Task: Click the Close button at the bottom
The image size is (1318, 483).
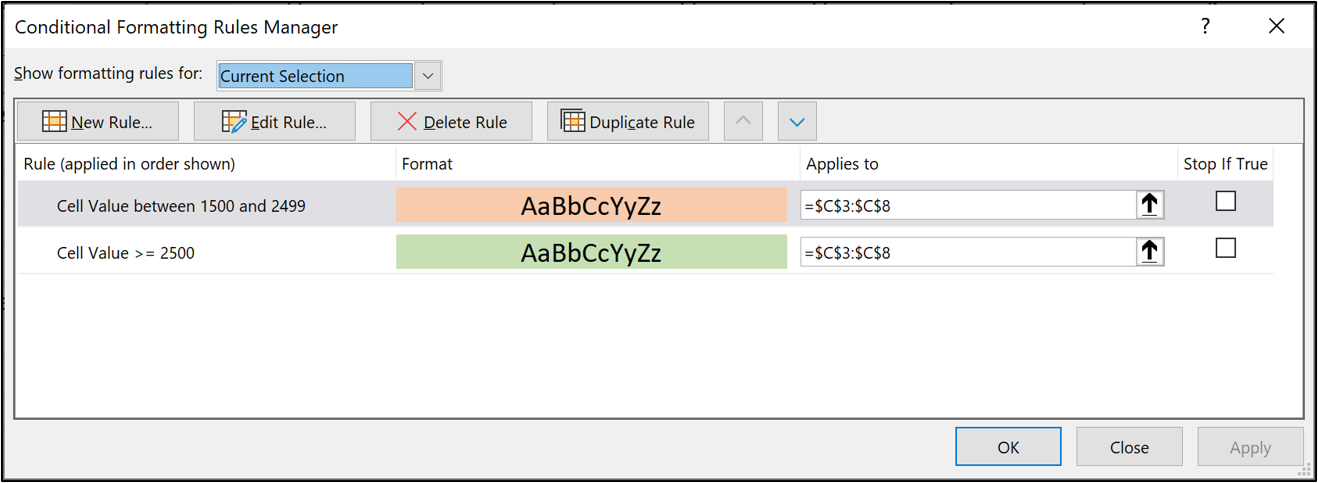Action: coord(1129,447)
